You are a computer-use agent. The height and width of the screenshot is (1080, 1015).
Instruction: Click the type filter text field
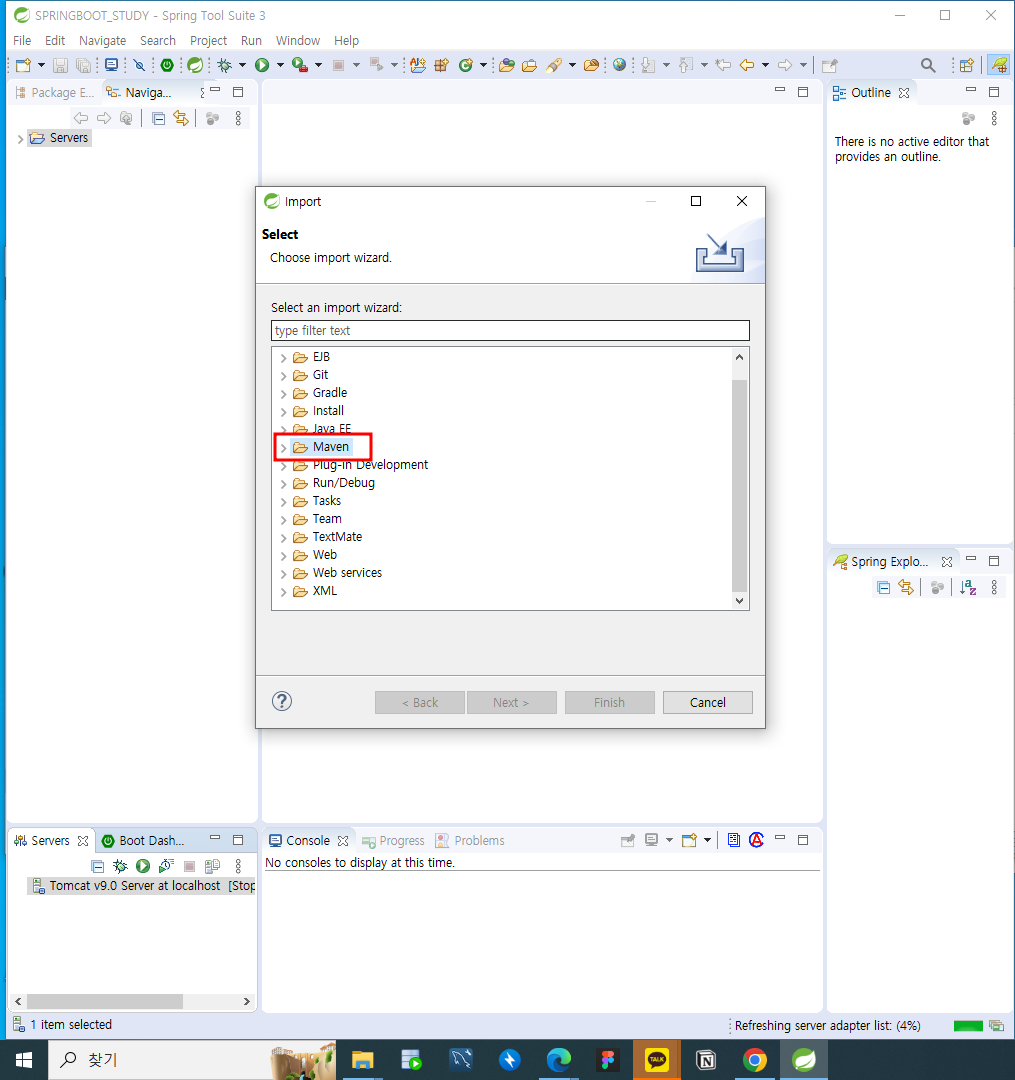(510, 331)
